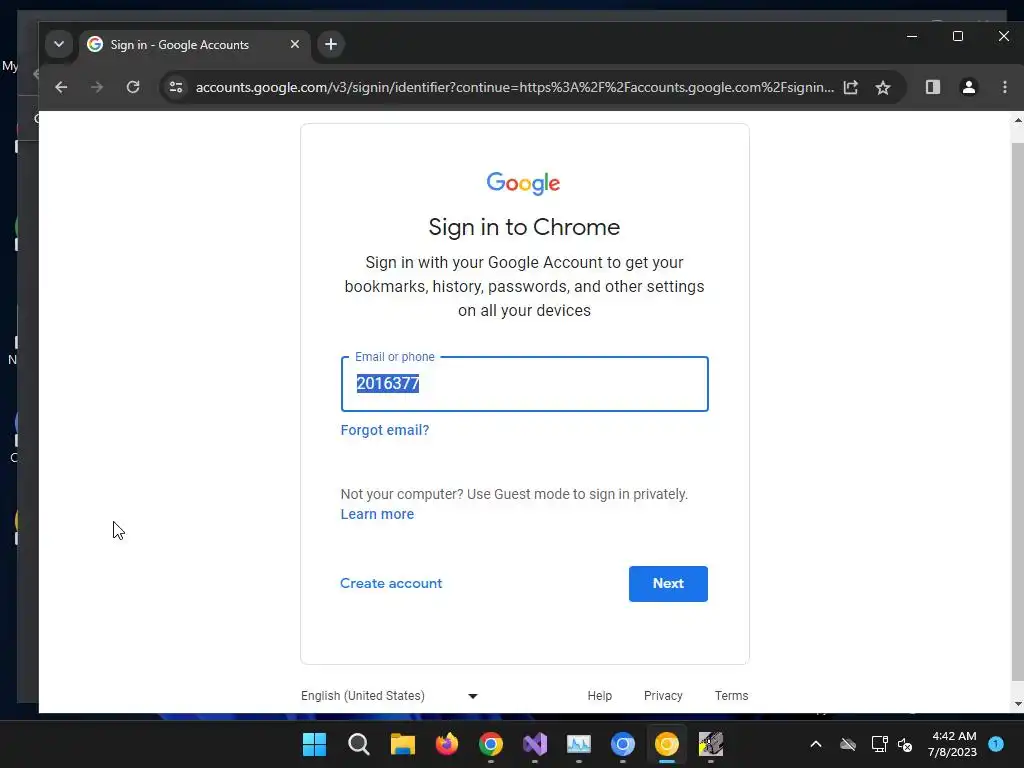The height and width of the screenshot is (768, 1024).
Task: Select the Sign in - Google Accounts tab
Action: click(x=194, y=44)
